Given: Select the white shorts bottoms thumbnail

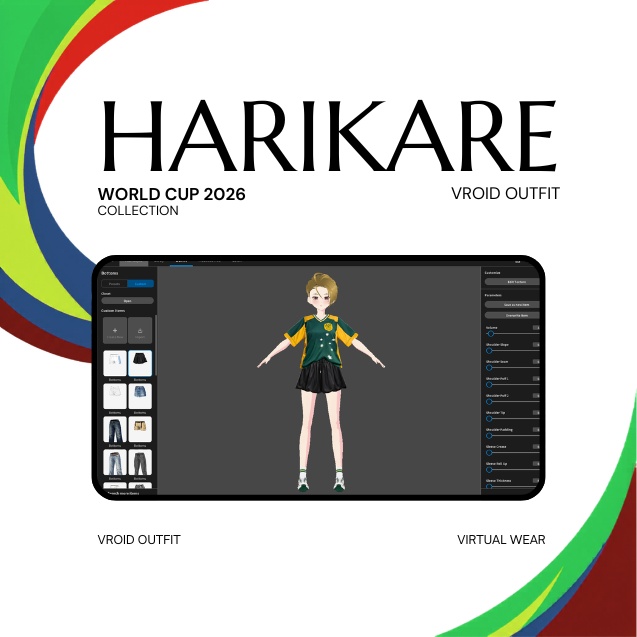Looking at the screenshot, I should (115, 396).
